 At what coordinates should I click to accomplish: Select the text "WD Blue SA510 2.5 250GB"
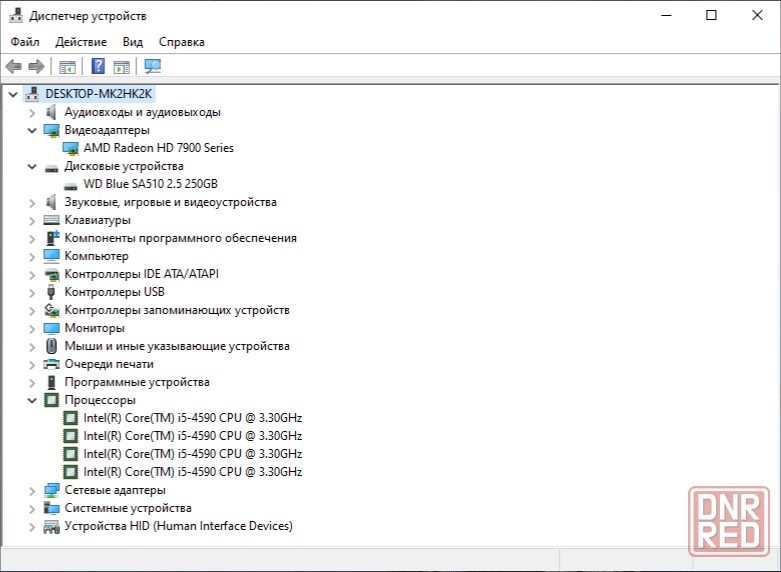tap(150, 184)
